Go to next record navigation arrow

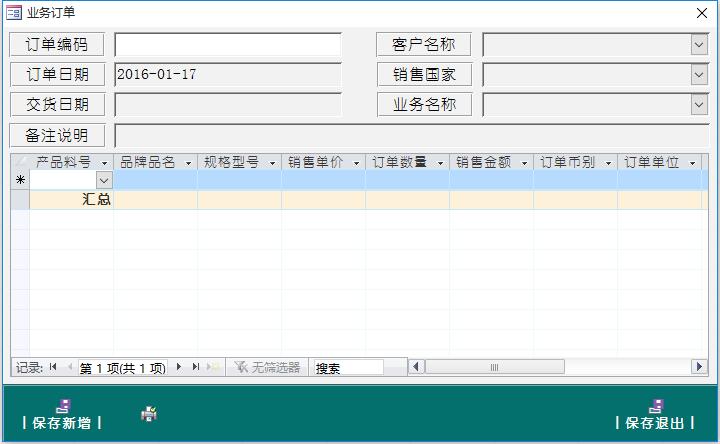tap(179, 367)
